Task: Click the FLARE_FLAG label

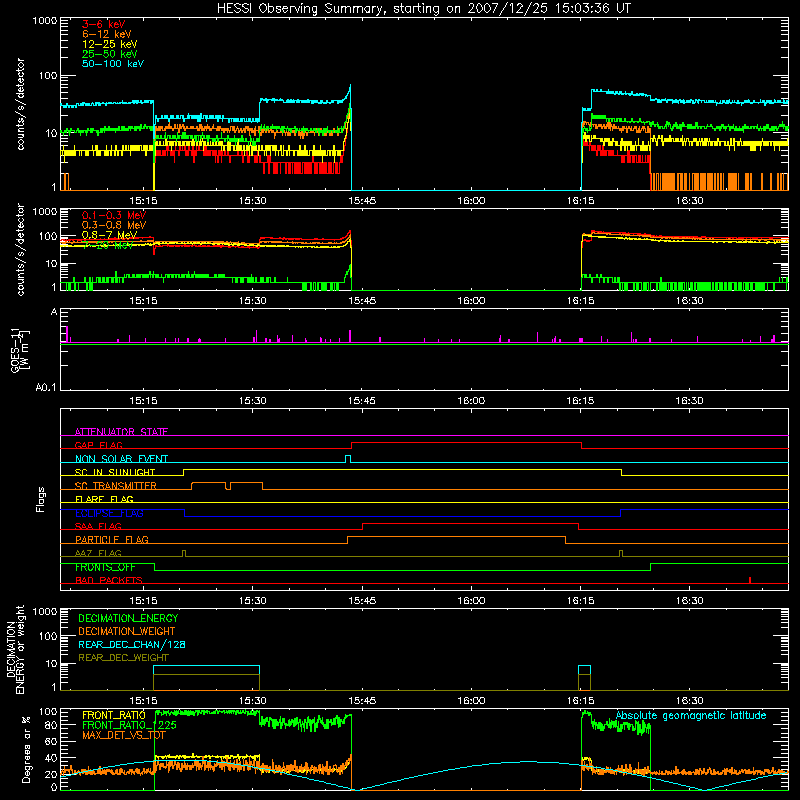Action: [x=104, y=499]
